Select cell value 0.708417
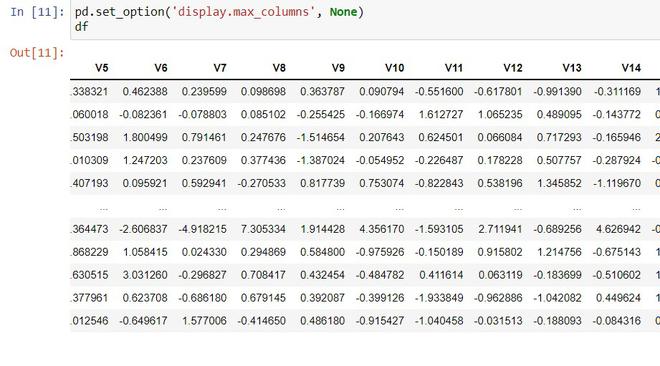This screenshot has width=660, height=366. coord(263,275)
